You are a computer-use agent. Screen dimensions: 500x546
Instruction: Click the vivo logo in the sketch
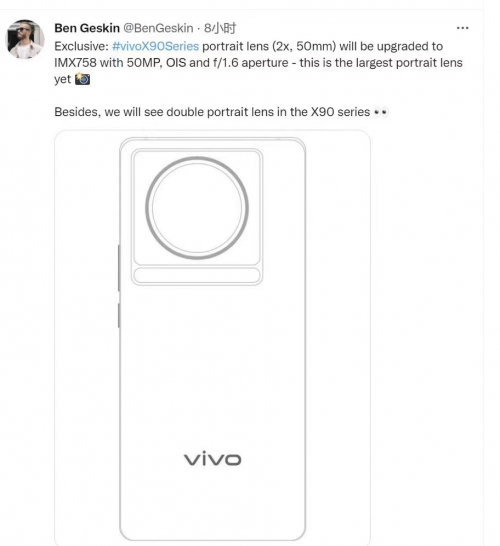coord(212,459)
